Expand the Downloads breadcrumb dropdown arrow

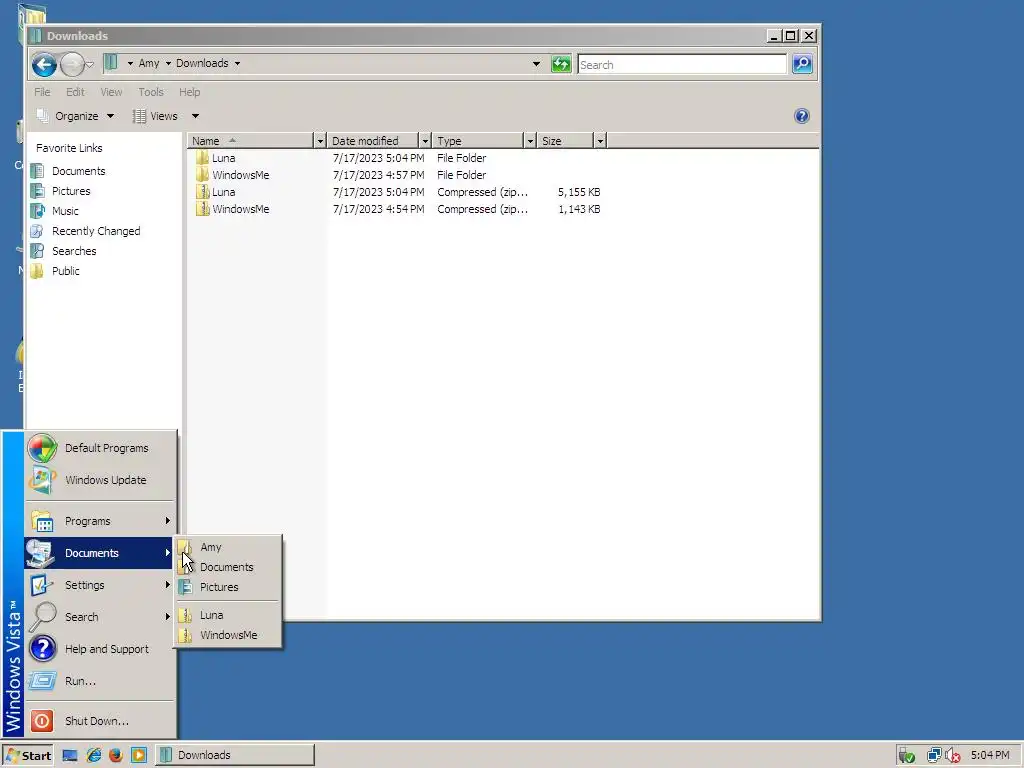click(237, 63)
